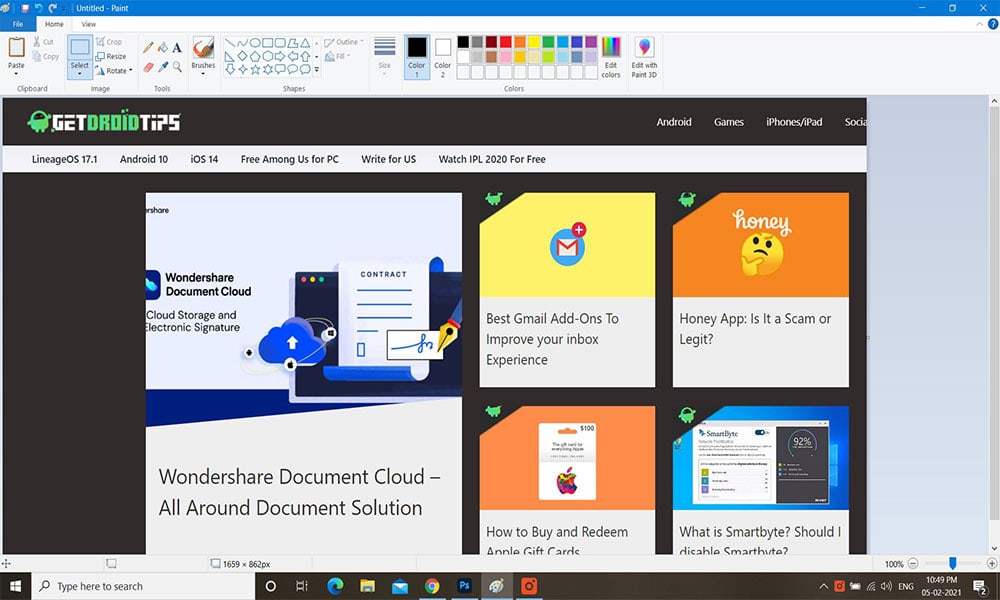
Task: Activate the Color 2 background box
Action: click(x=443, y=57)
